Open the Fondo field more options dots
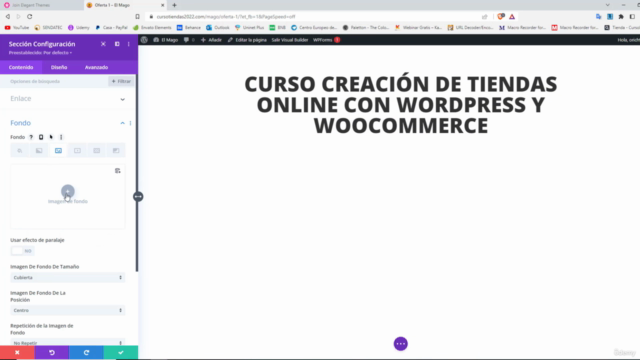The height and width of the screenshot is (360, 640). [x=61, y=137]
